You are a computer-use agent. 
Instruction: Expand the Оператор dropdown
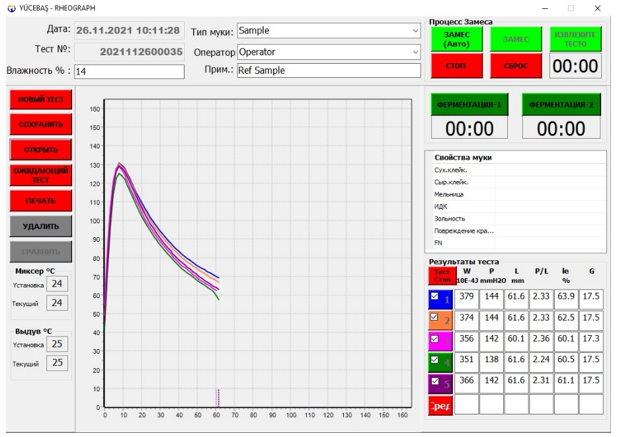click(x=415, y=52)
